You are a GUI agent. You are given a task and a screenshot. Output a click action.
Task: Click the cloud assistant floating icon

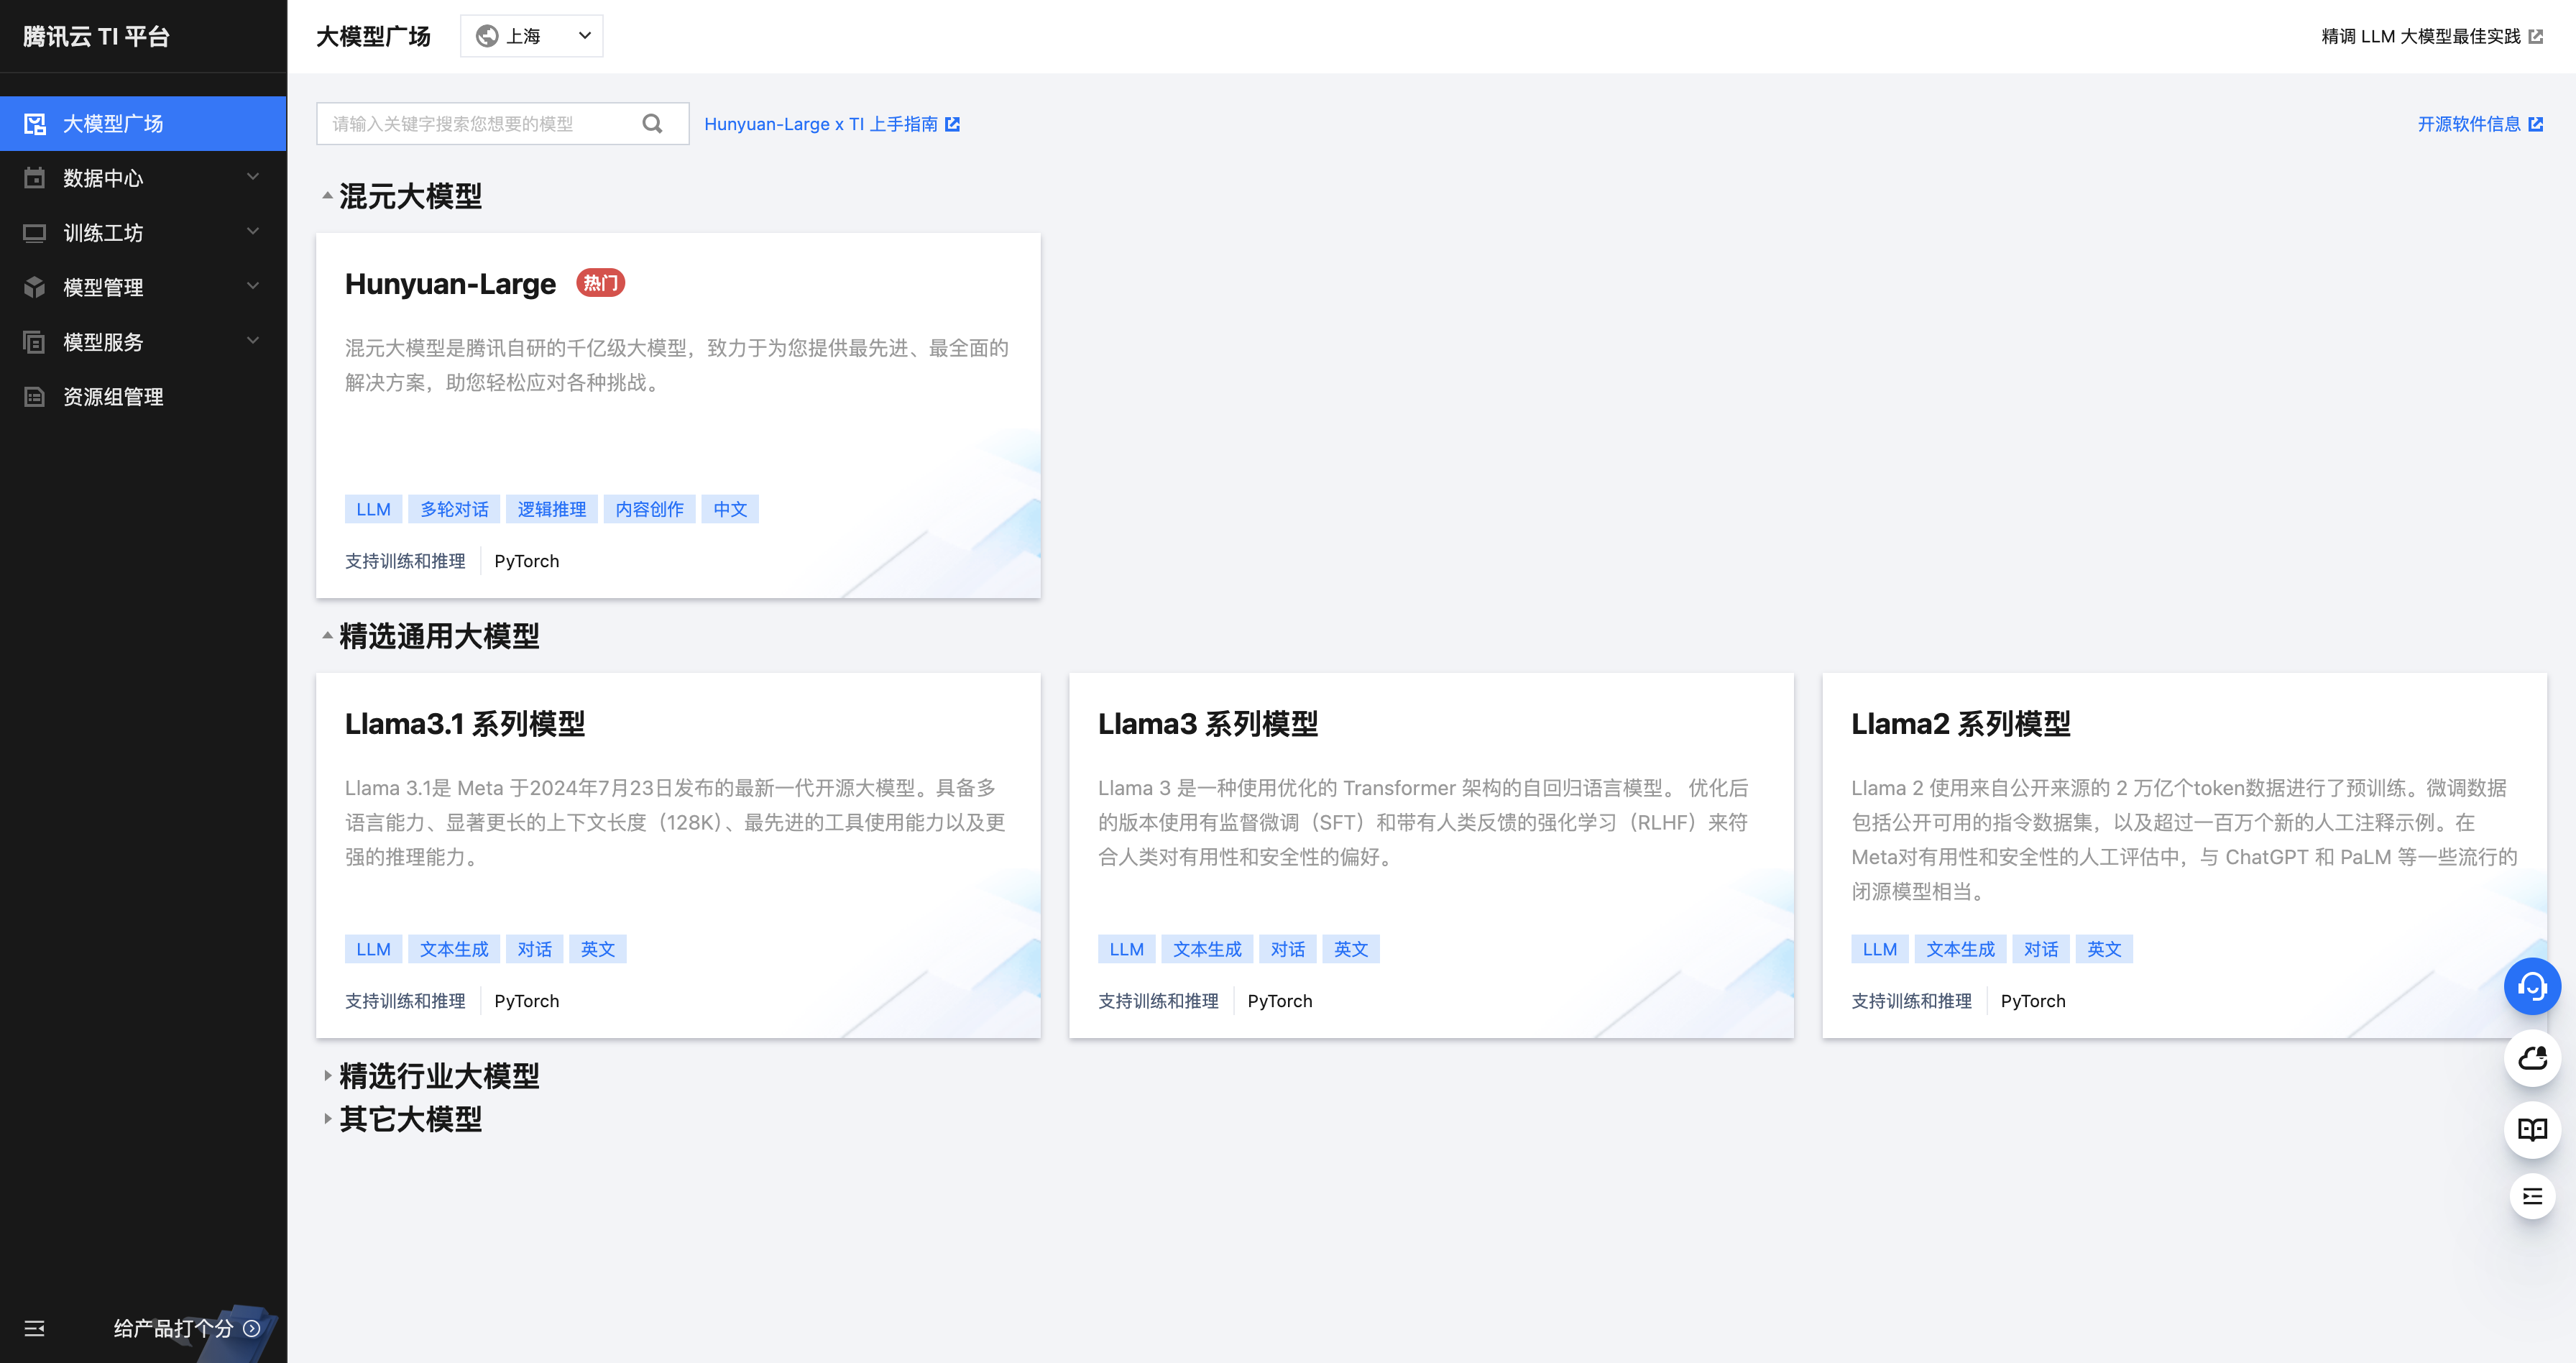tap(2532, 1058)
